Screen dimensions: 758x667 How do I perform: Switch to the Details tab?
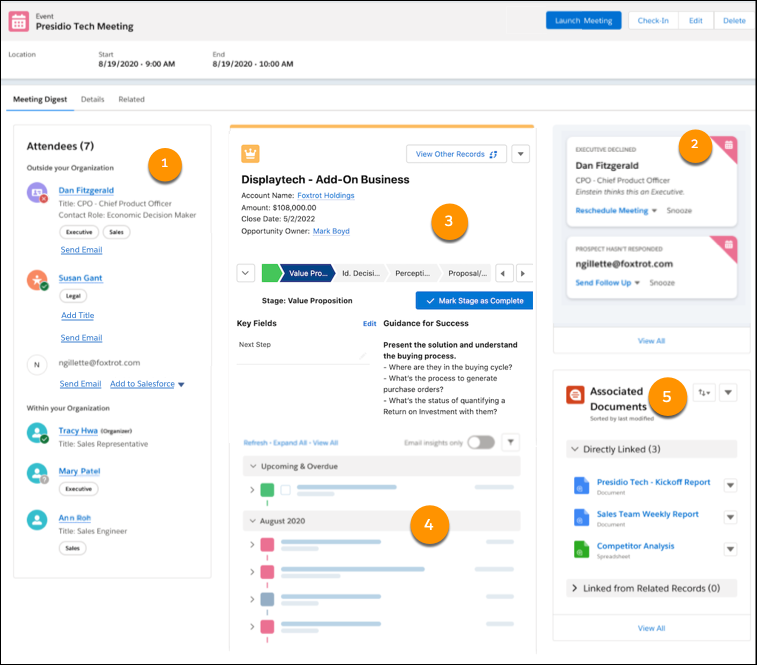click(92, 100)
